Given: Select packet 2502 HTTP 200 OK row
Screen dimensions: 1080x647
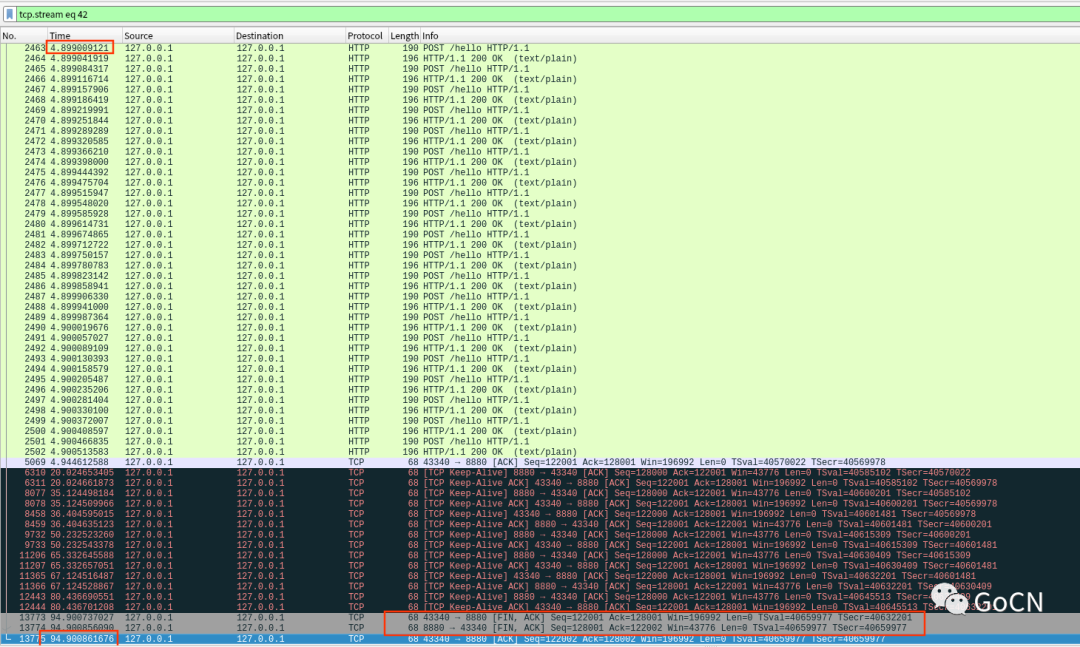Looking at the screenshot, I should coord(500,452).
